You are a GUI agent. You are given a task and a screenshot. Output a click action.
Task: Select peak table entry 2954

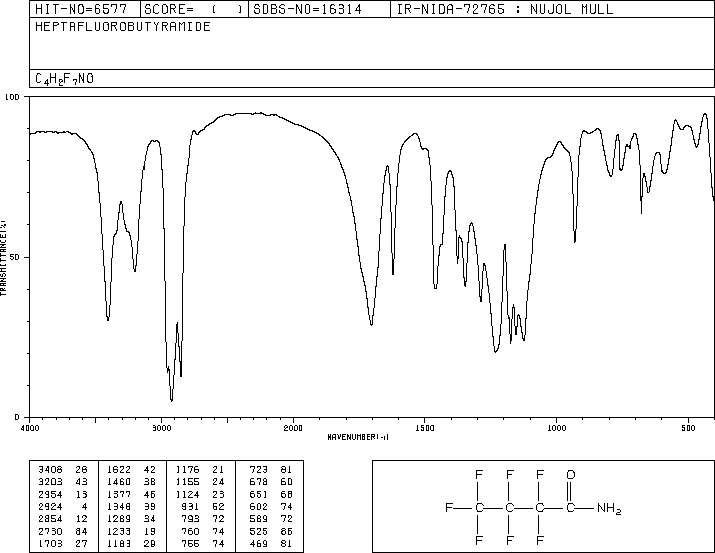point(50,494)
